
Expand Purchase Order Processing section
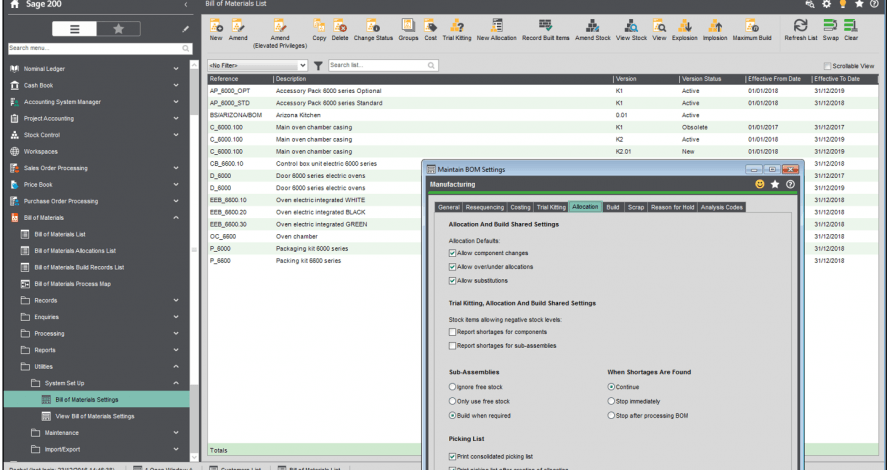(x=176, y=201)
